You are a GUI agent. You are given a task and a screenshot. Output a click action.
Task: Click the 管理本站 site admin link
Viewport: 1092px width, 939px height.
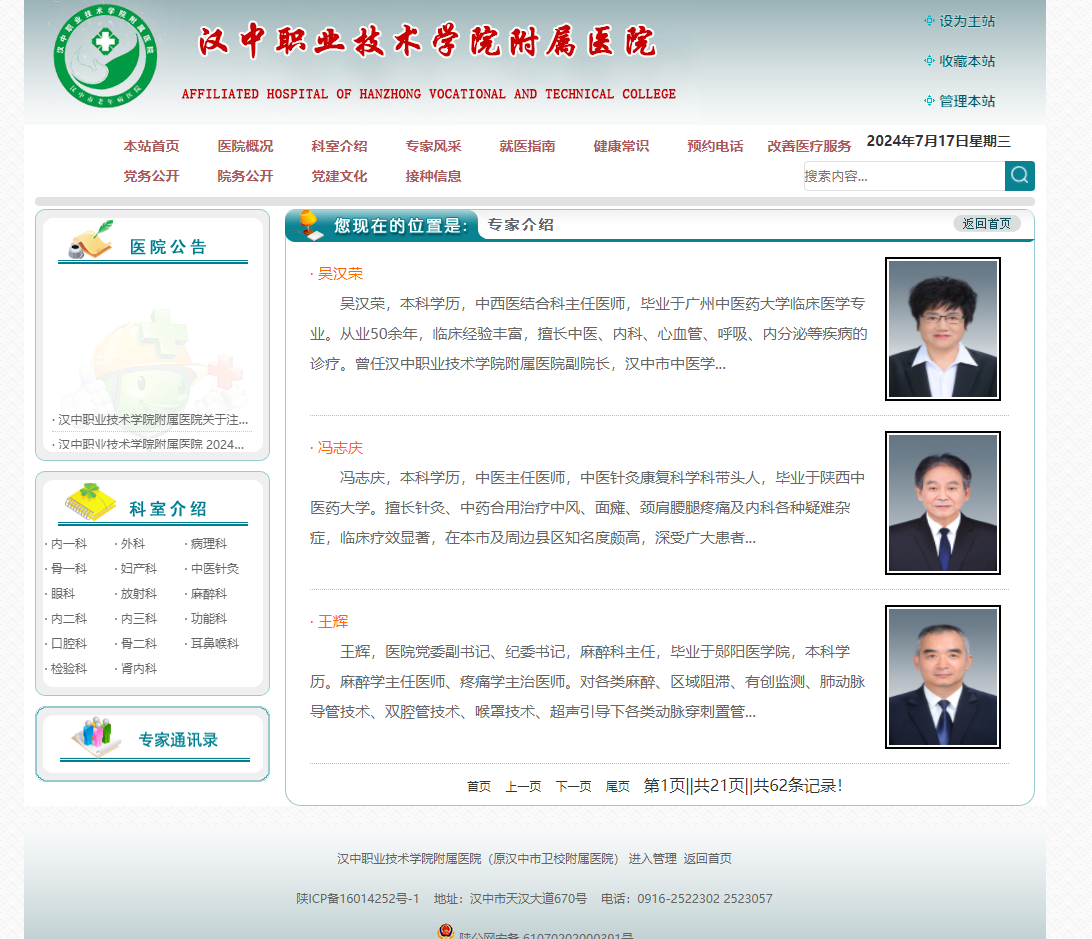point(967,101)
